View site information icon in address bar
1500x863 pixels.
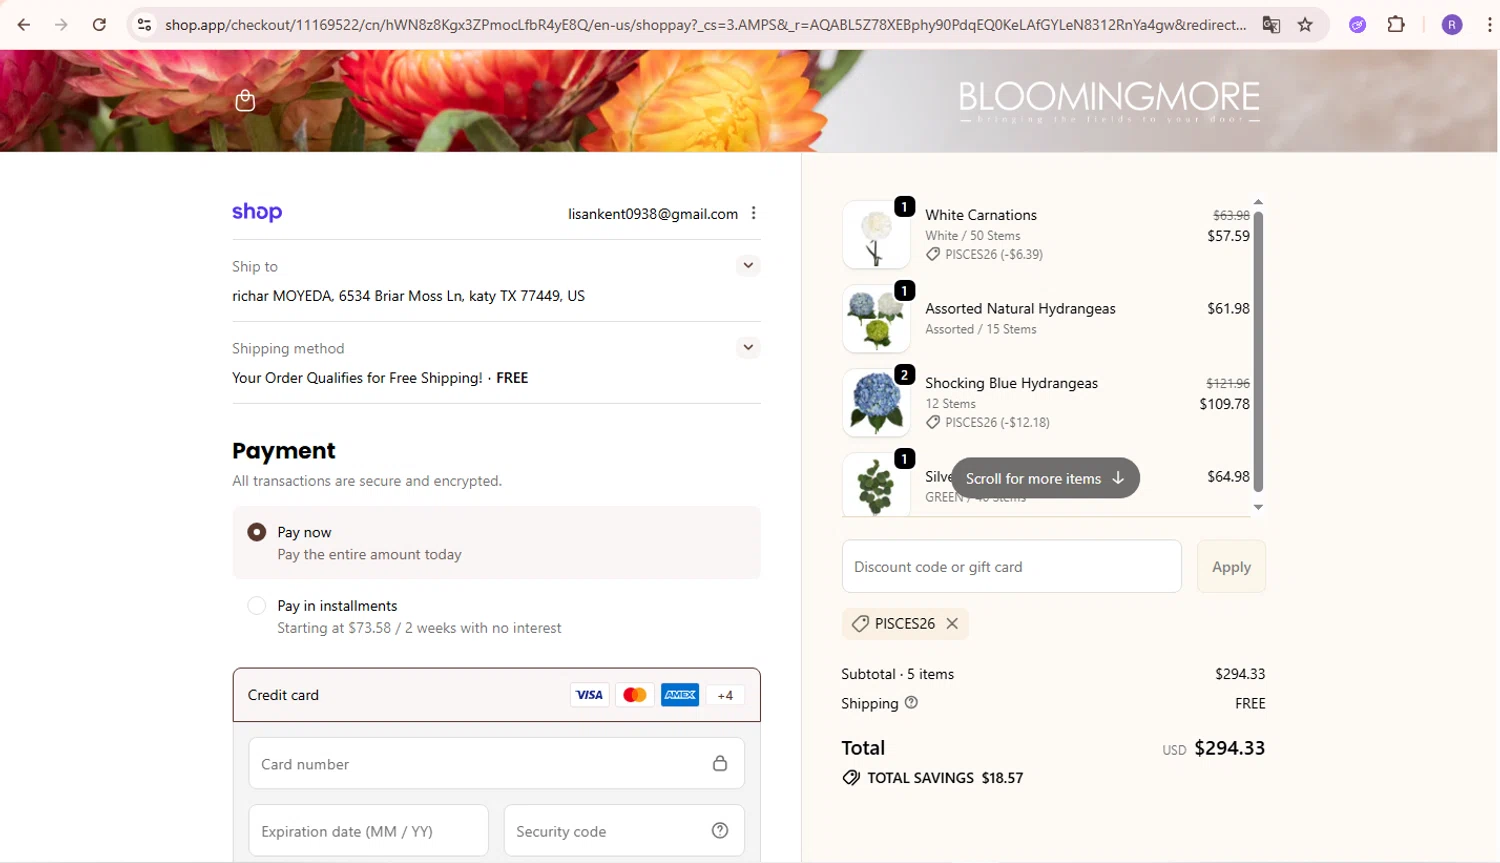coord(145,24)
